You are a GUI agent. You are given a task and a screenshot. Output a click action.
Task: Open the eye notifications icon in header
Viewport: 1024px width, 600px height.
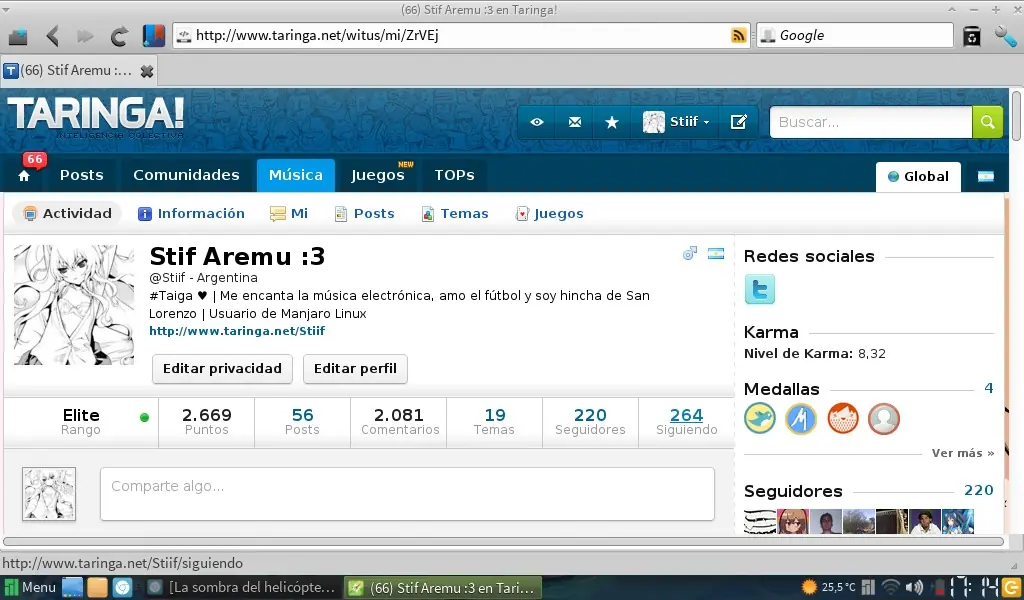point(537,122)
